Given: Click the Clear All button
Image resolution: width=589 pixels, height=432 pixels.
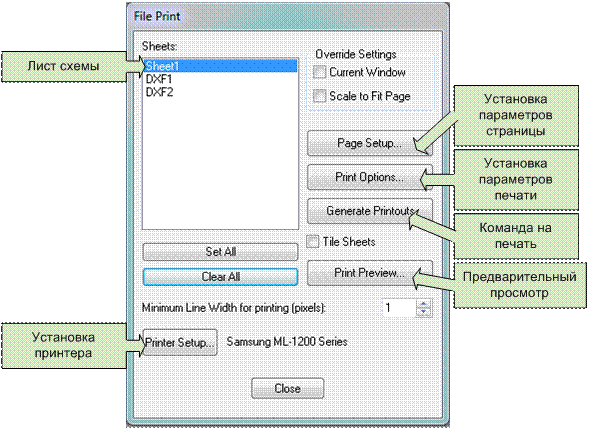Looking at the screenshot, I should coord(220,277).
